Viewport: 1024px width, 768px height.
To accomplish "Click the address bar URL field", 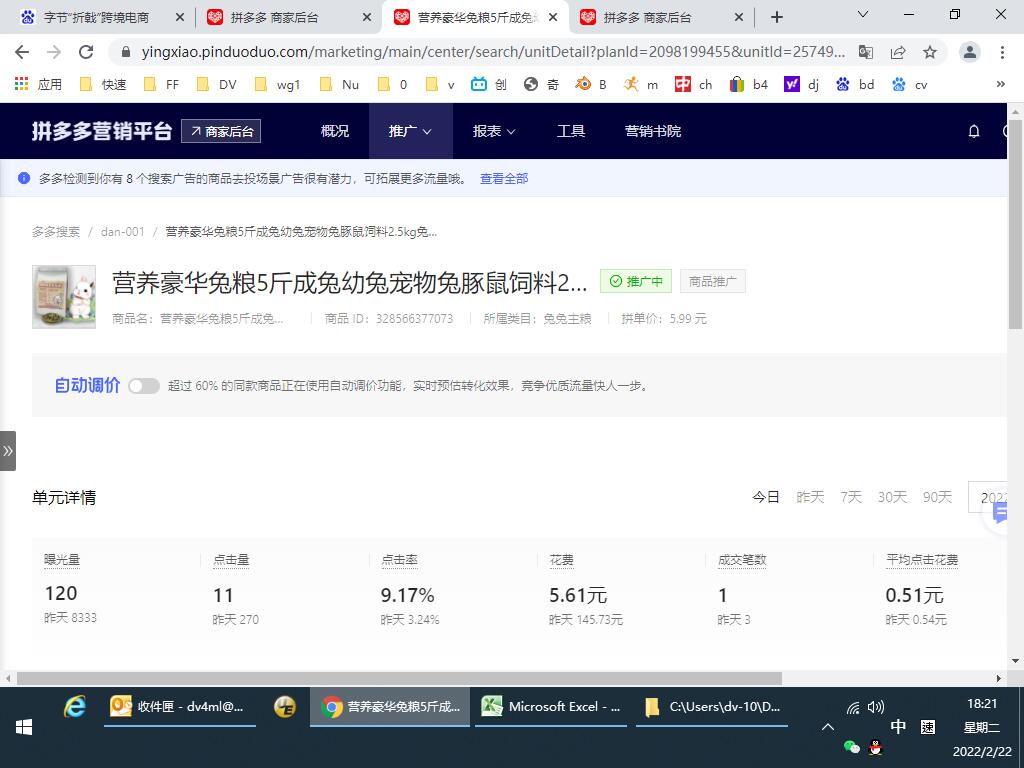I will tap(493, 52).
